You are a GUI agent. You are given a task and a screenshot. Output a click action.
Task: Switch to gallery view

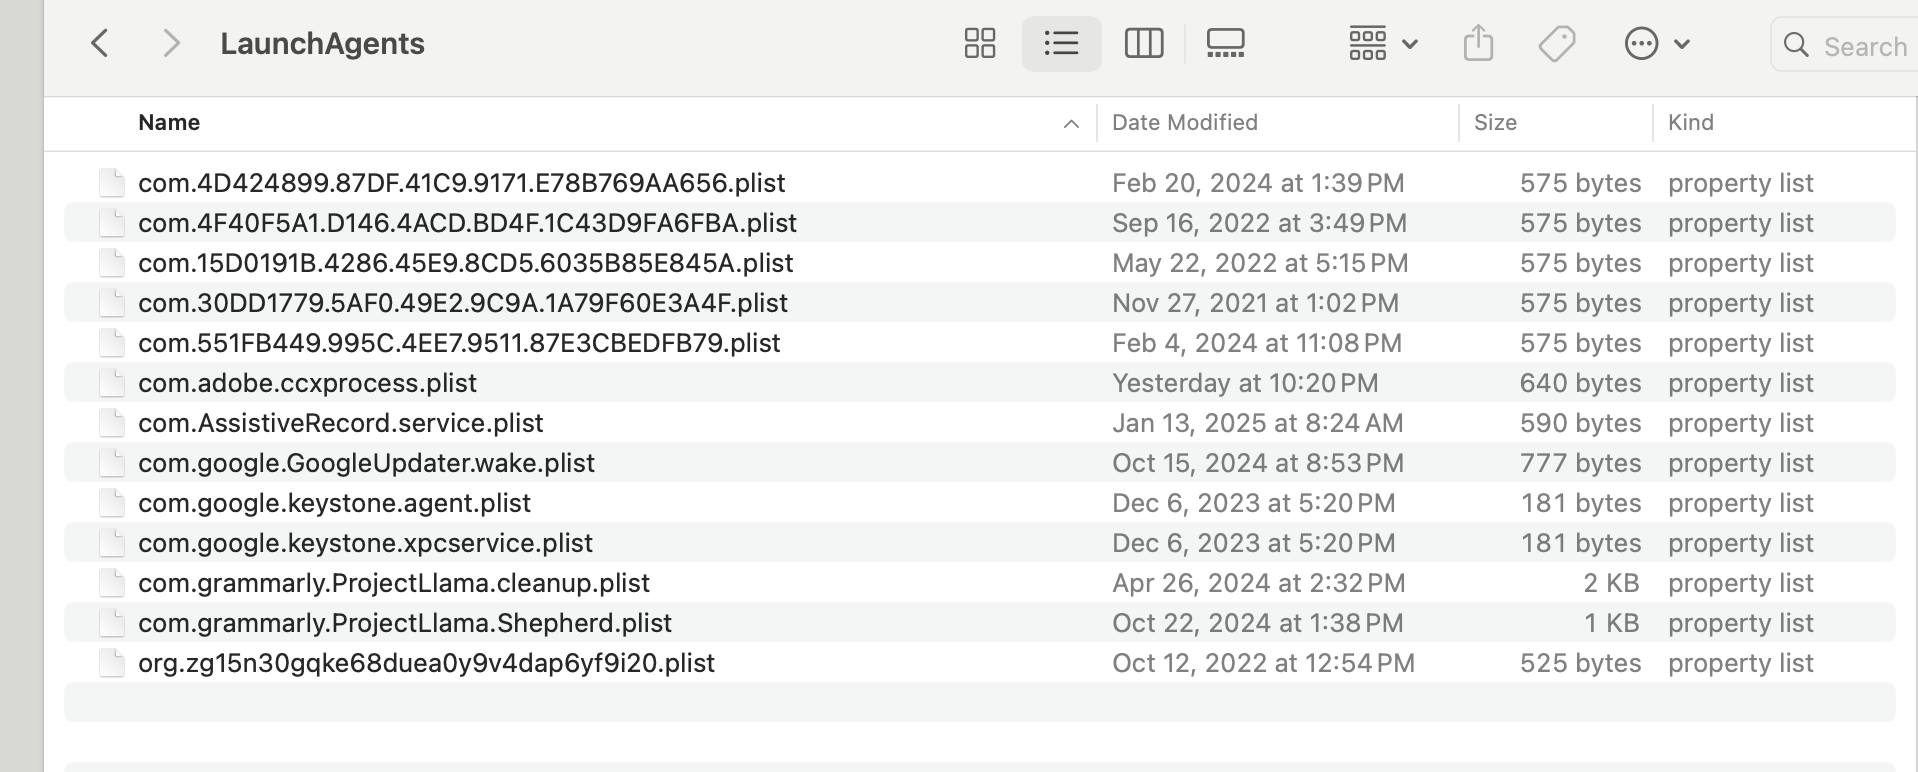1225,44
